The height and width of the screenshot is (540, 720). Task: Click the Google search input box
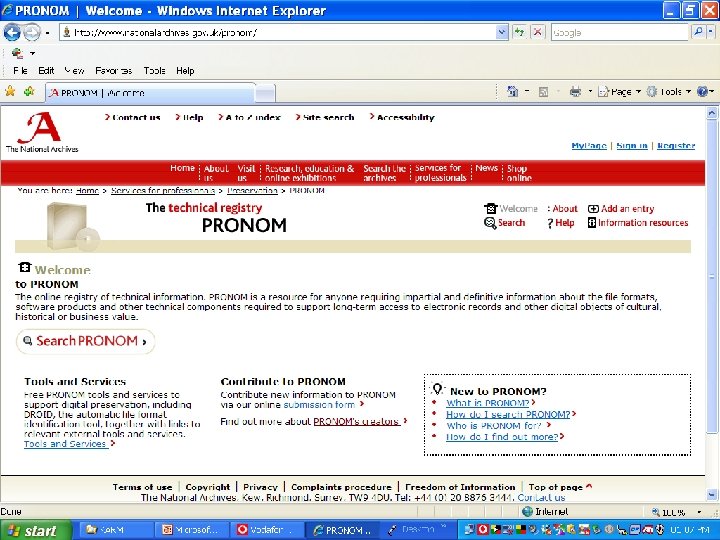pyautogui.click(x=621, y=32)
